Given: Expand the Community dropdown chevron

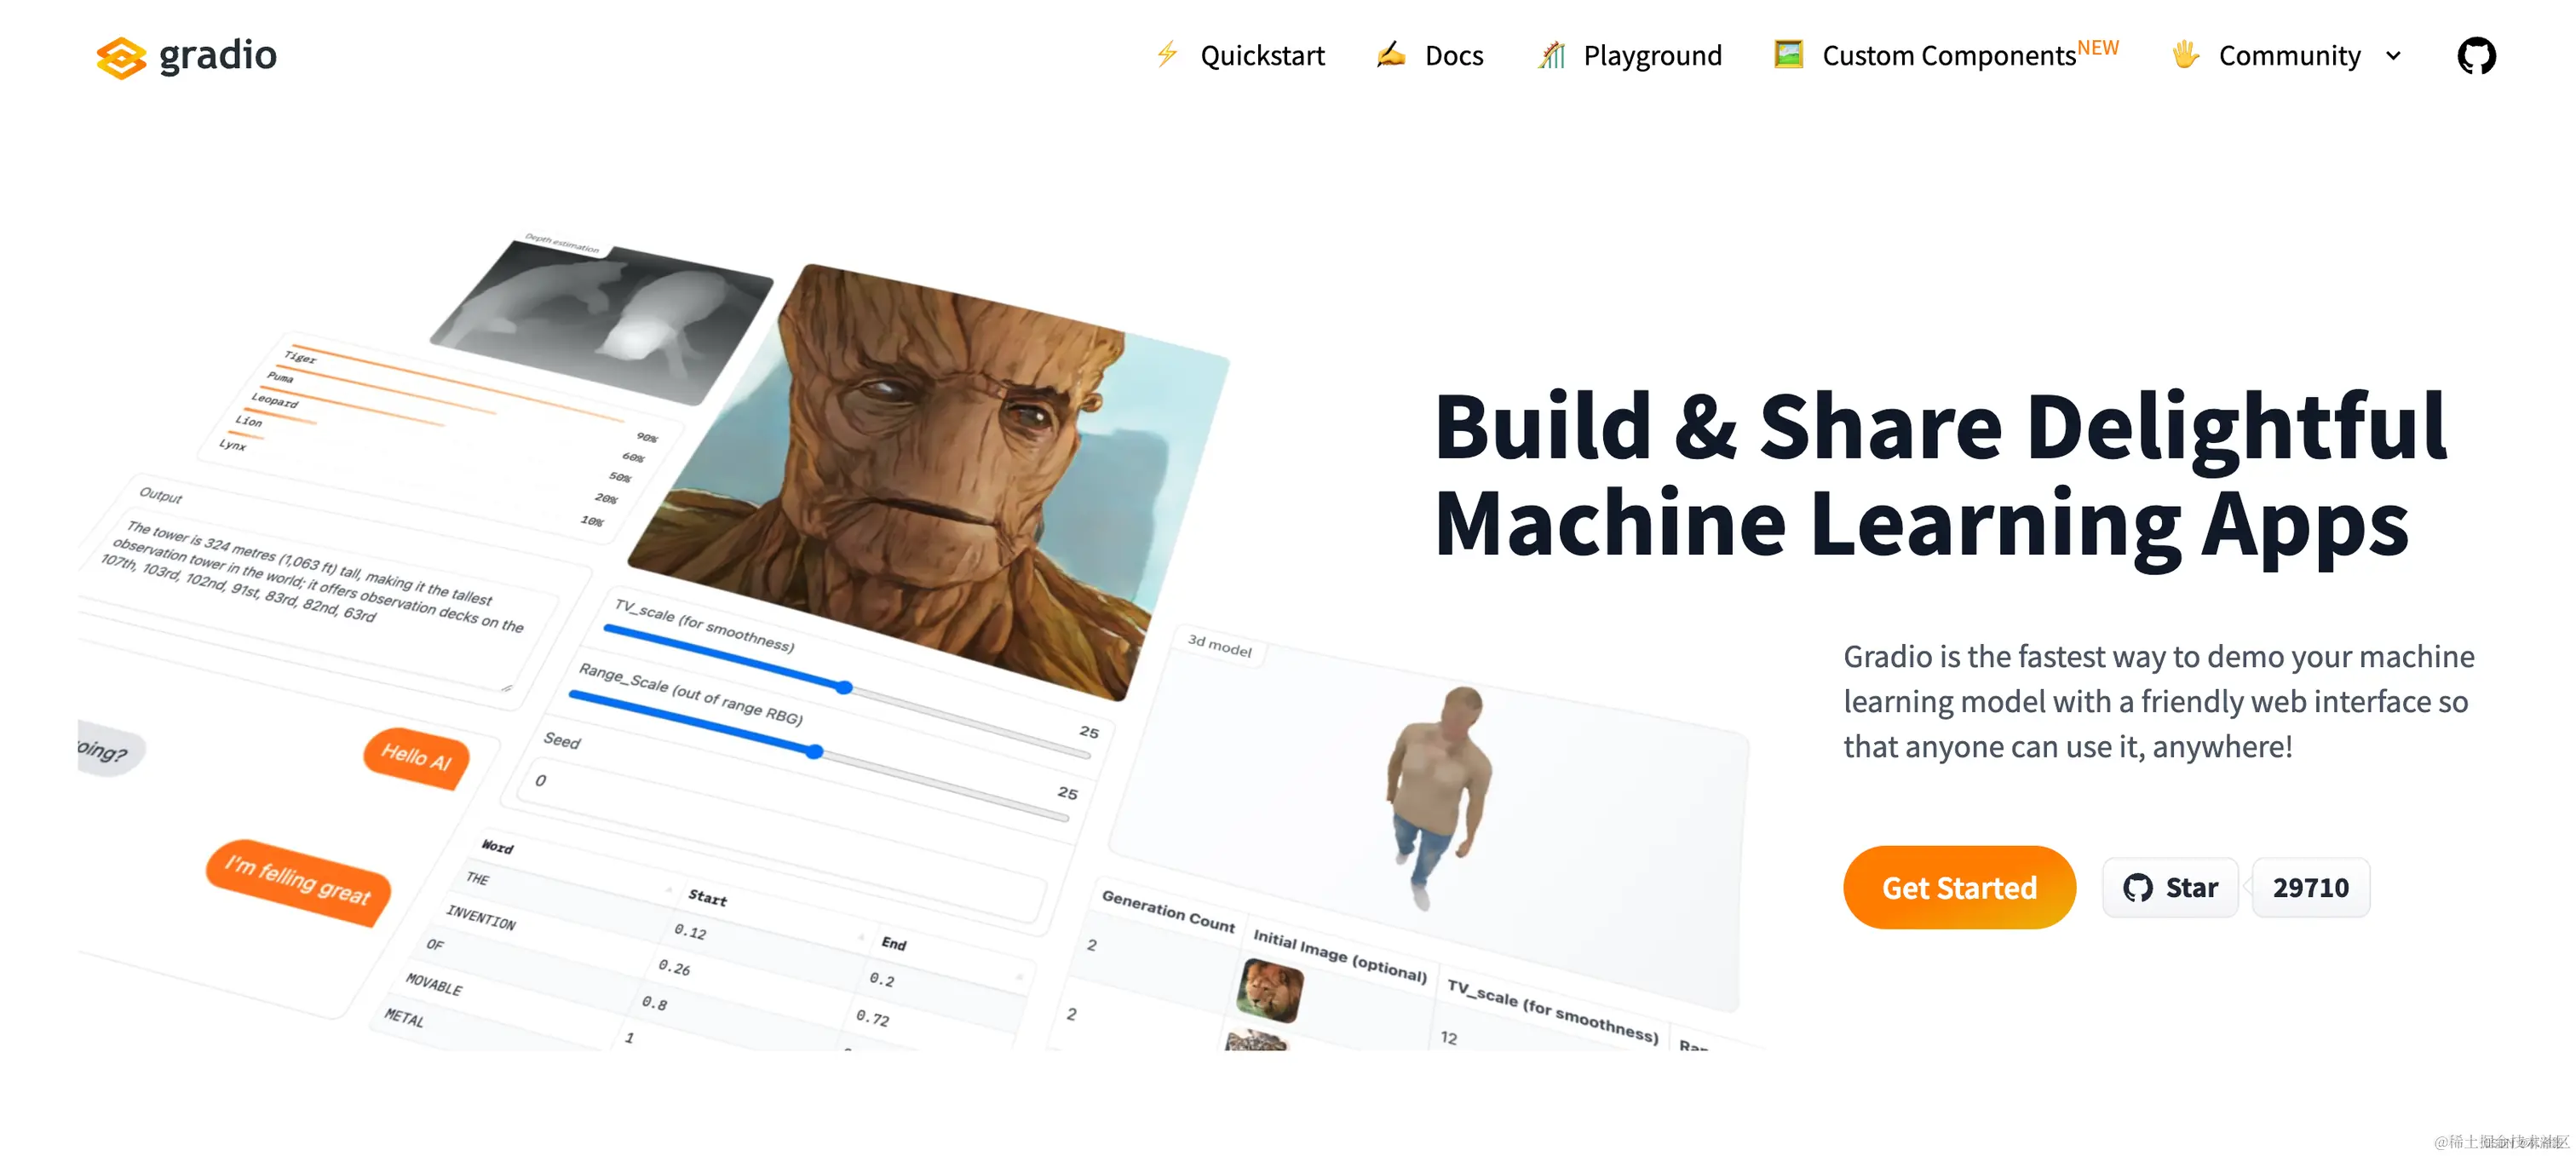Looking at the screenshot, I should click(x=2393, y=56).
